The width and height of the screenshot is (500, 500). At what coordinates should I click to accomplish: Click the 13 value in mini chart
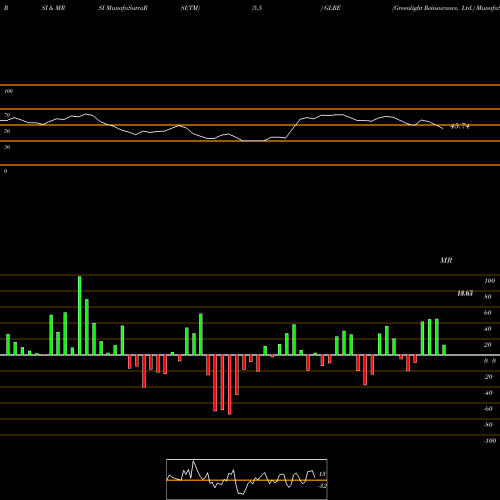[x=322, y=474]
